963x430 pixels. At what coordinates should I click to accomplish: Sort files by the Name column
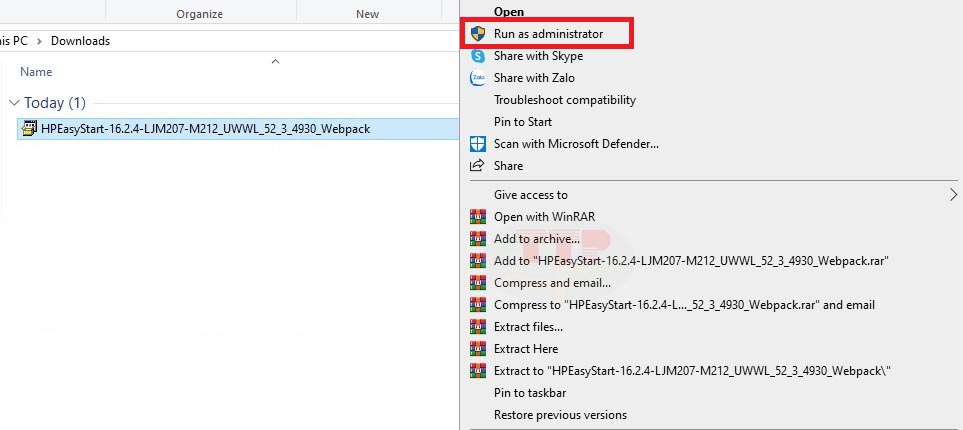(x=36, y=72)
